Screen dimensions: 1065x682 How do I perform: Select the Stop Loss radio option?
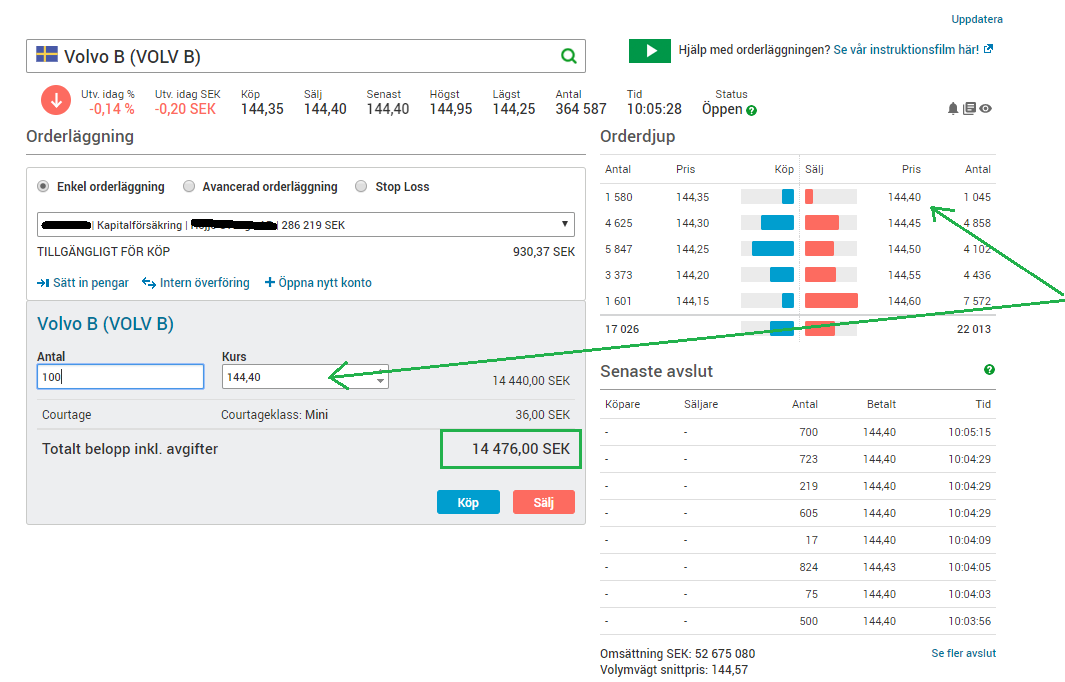click(361, 186)
